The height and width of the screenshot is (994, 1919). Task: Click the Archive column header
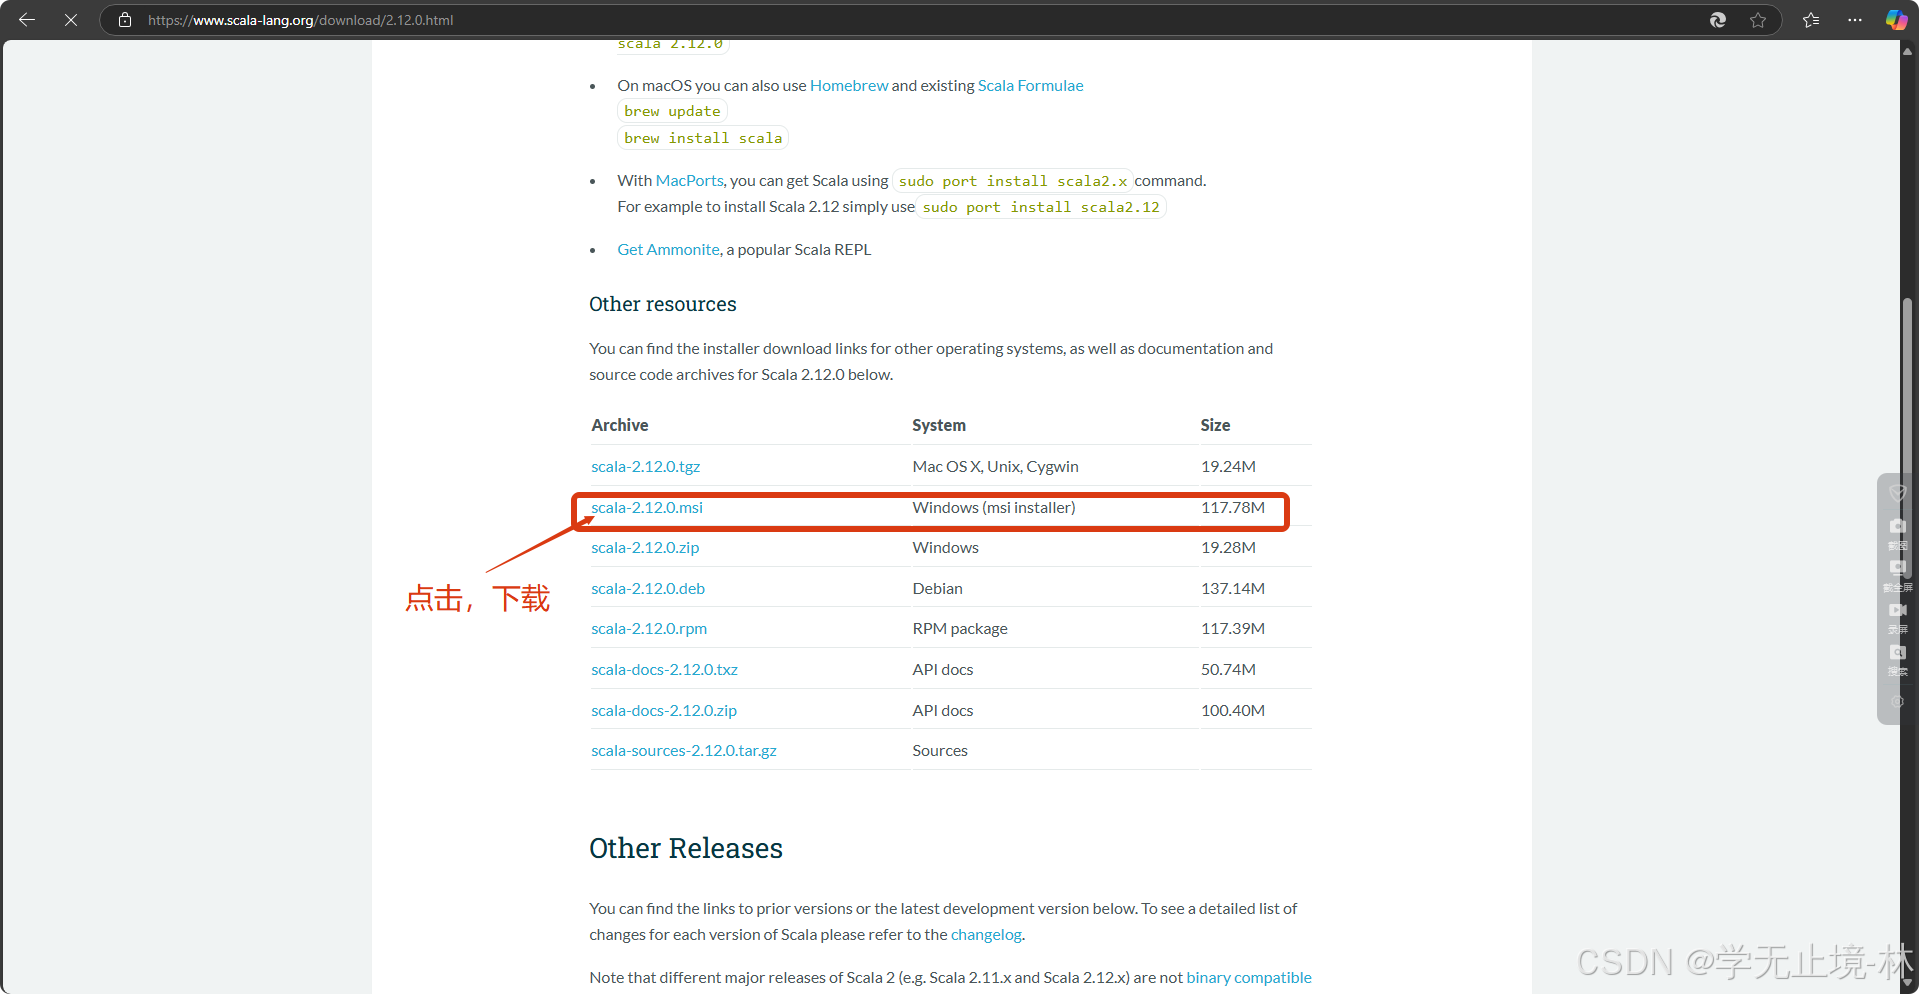[x=620, y=425]
